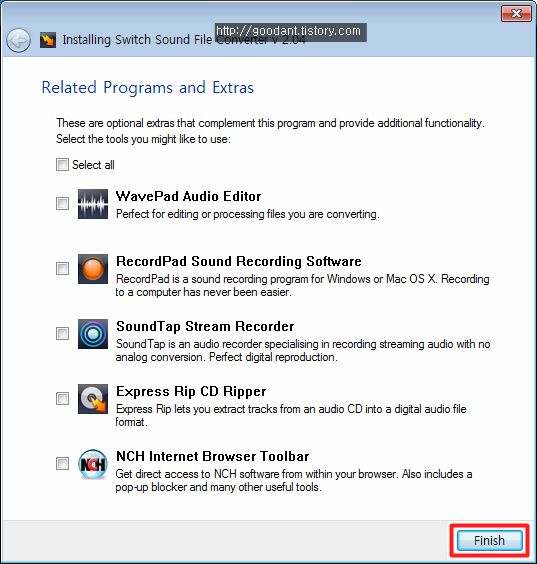
Task: Click the 'Select all' label text
Action: [93, 165]
